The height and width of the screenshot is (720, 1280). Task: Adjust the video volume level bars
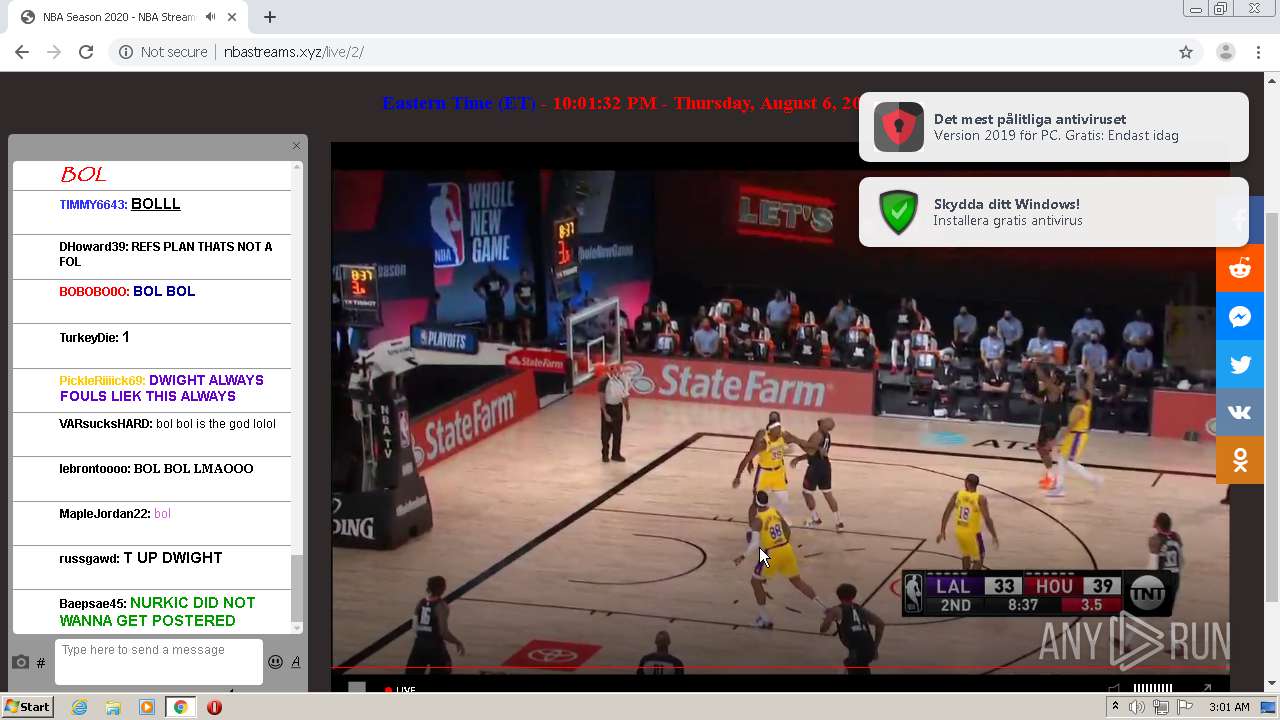1152,688
